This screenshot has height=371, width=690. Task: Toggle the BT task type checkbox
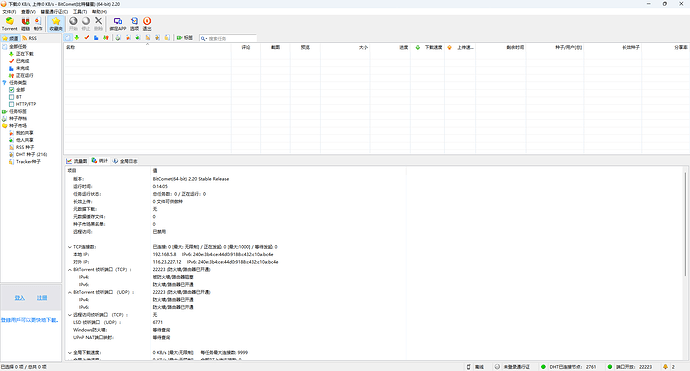pyautogui.click(x=11, y=97)
